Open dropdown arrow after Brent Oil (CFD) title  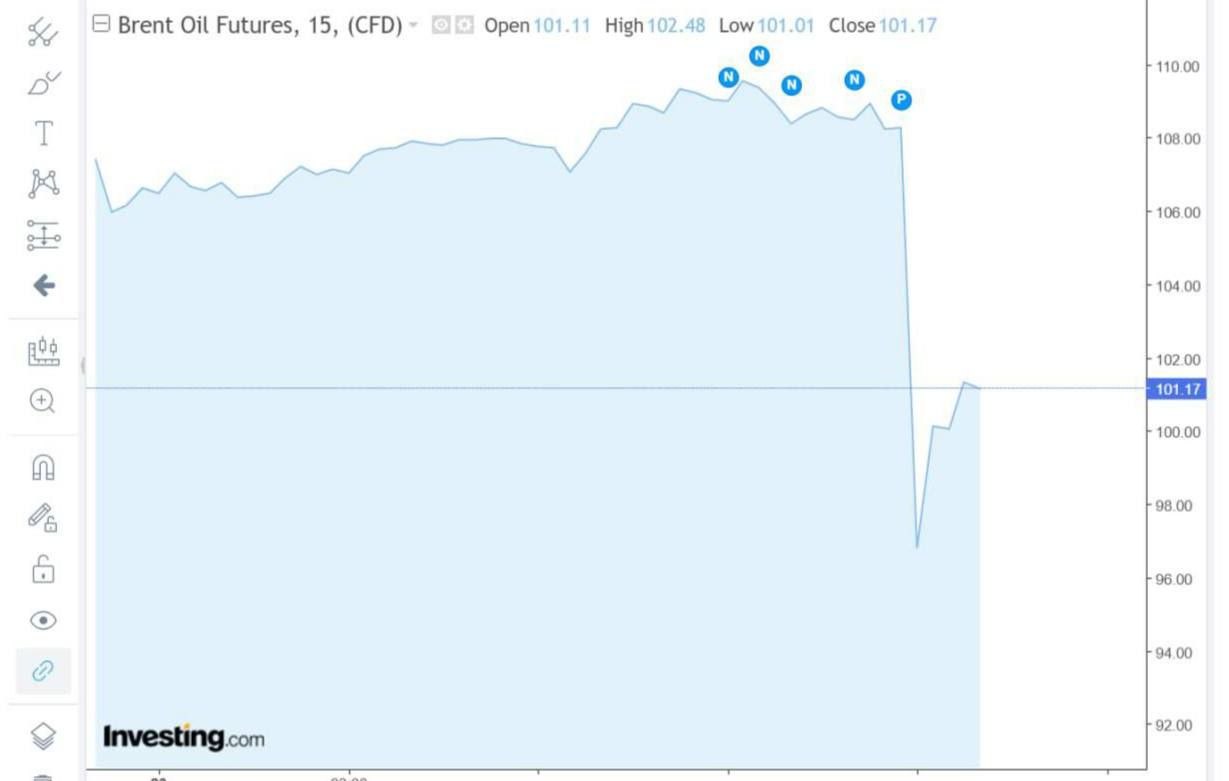point(414,24)
